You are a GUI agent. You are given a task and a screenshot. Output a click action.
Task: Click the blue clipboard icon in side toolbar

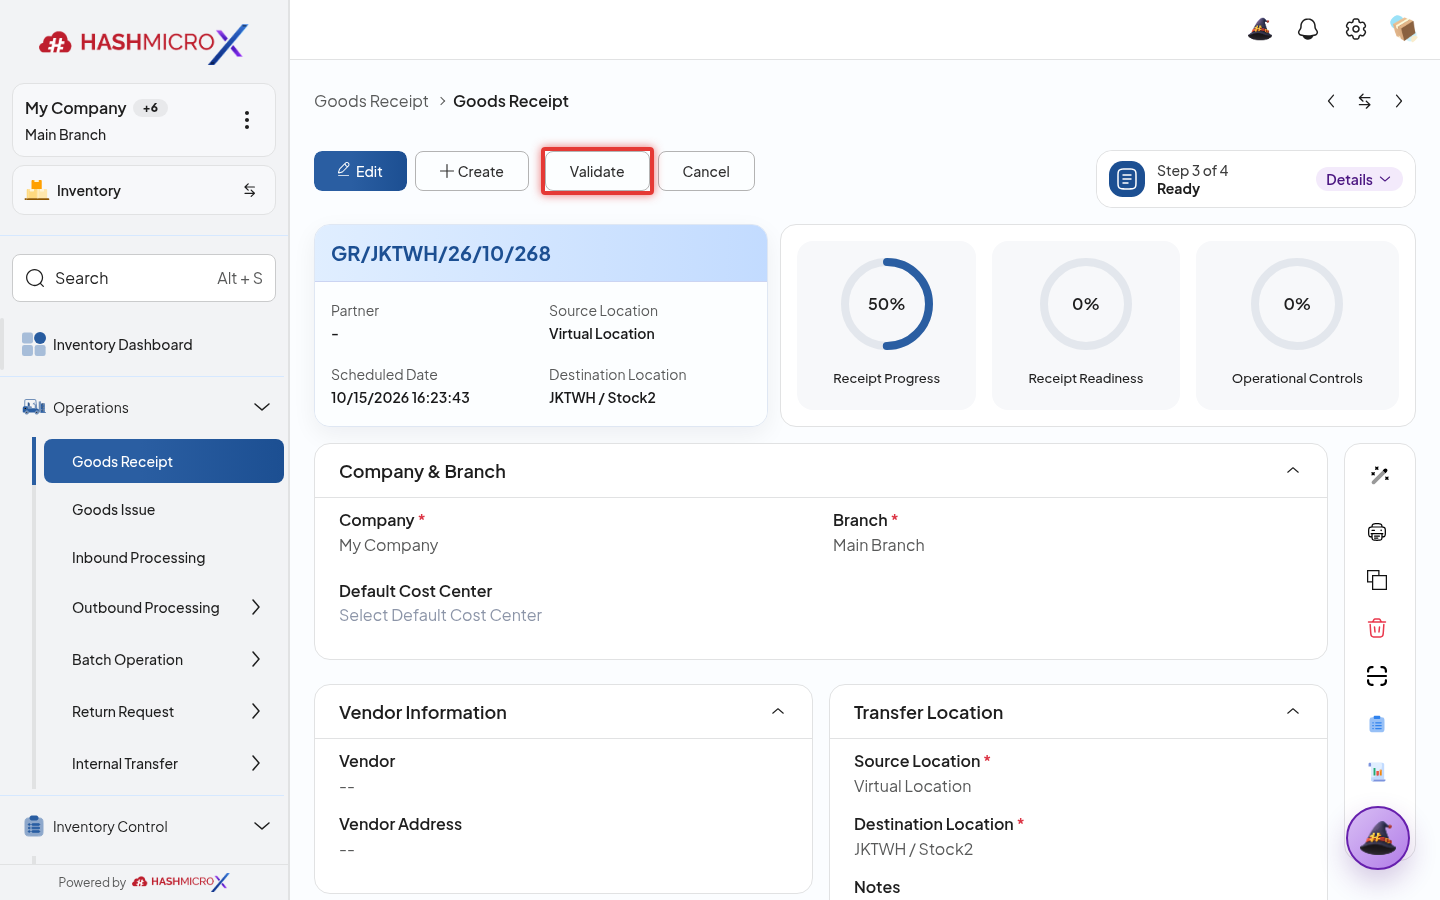[1377, 724]
